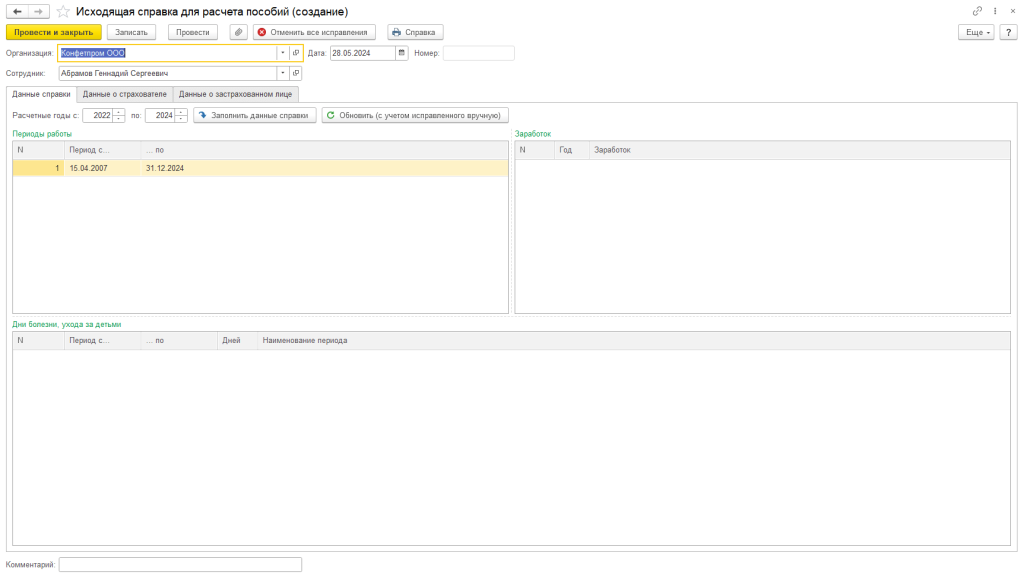Click the Комментарий input field
This screenshot has height=578, width=1024.
pyautogui.click(x=180, y=564)
